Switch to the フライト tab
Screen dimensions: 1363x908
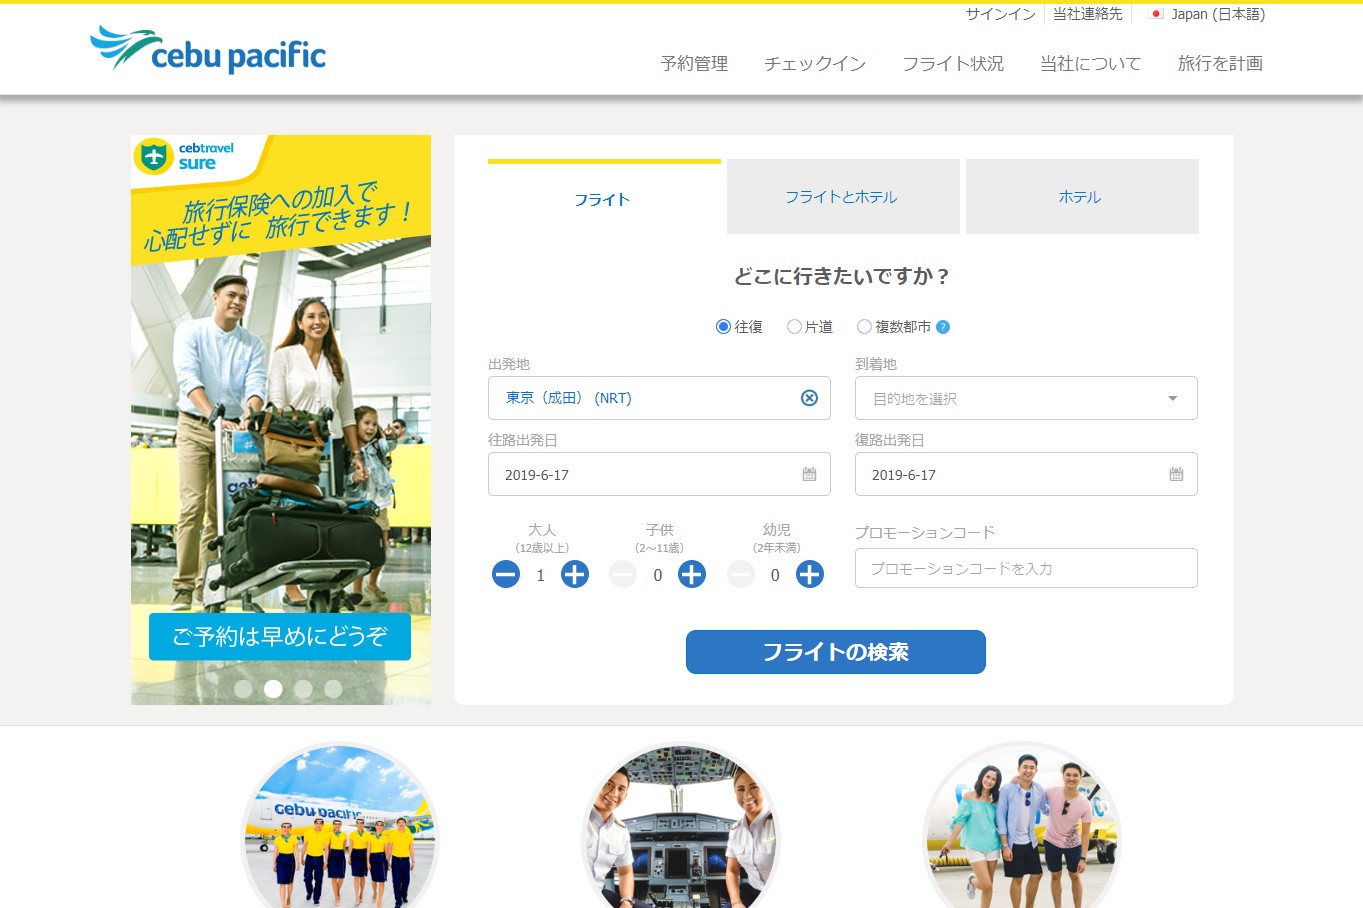(604, 197)
